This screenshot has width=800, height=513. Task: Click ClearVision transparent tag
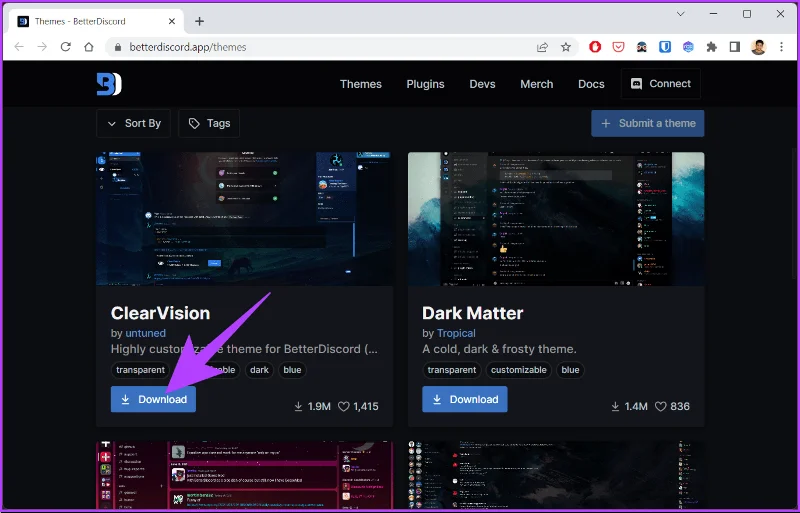click(x=140, y=370)
